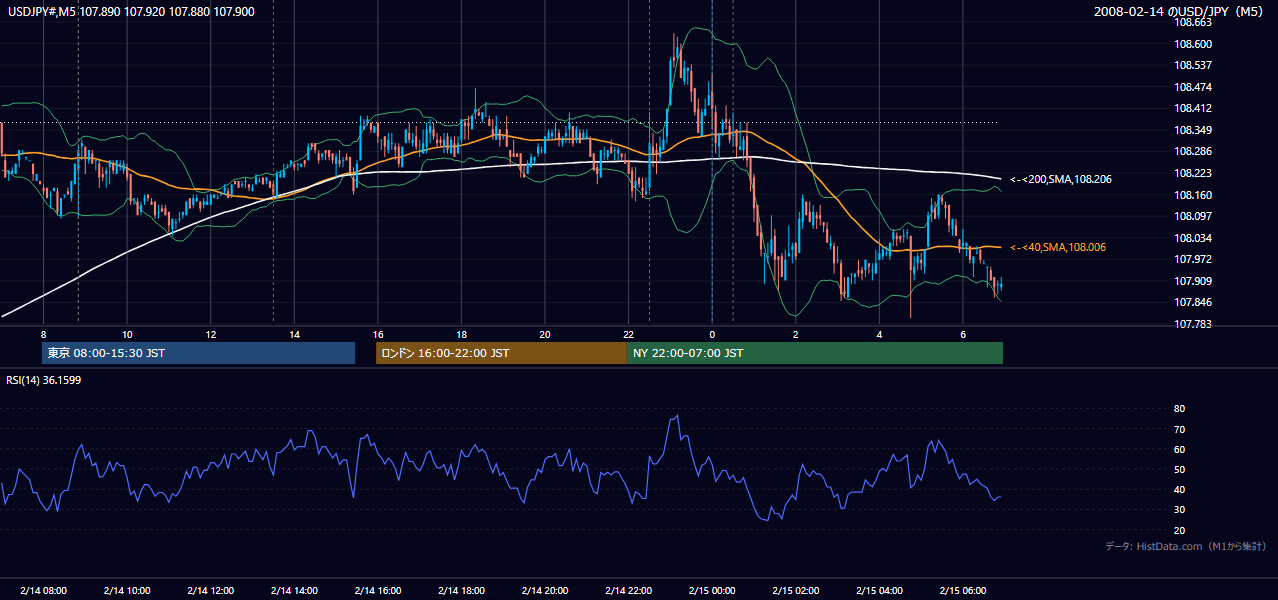Click price axis value 108.663
The width and height of the screenshot is (1278, 600).
(x=1194, y=22)
